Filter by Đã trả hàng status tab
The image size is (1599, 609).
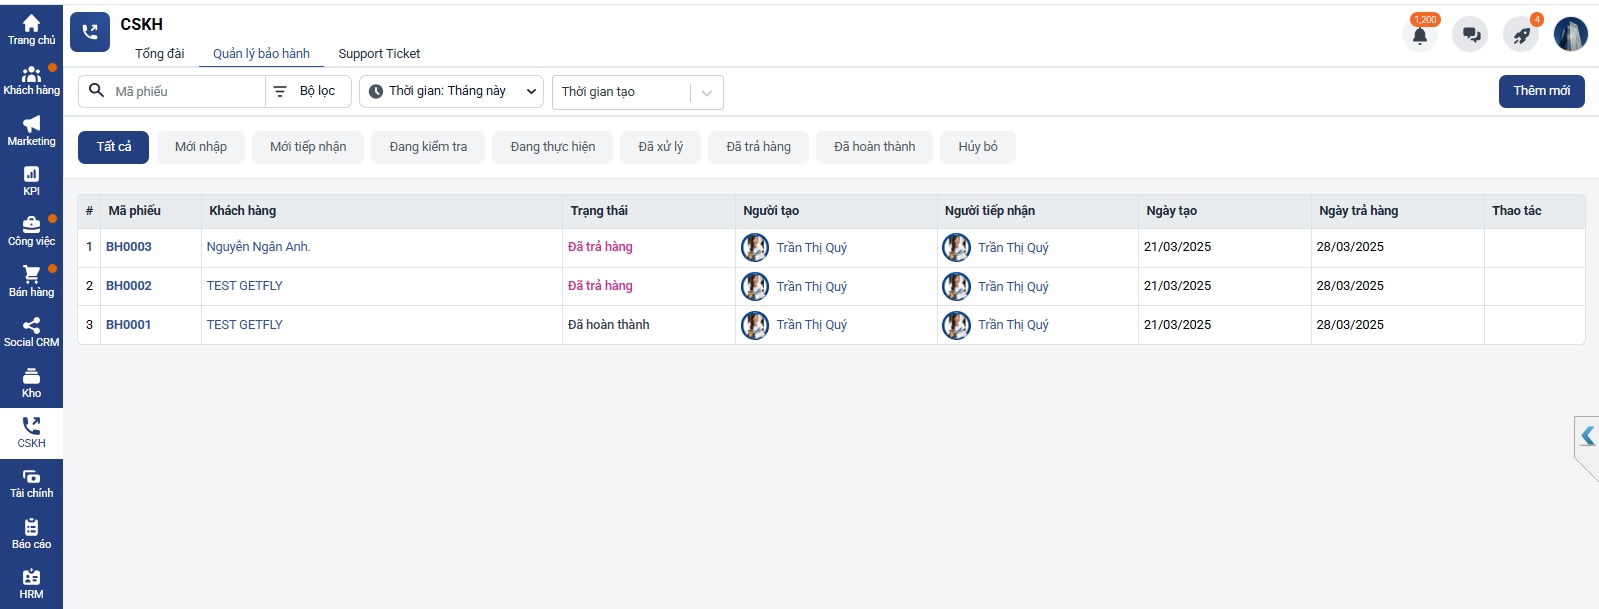click(x=759, y=147)
